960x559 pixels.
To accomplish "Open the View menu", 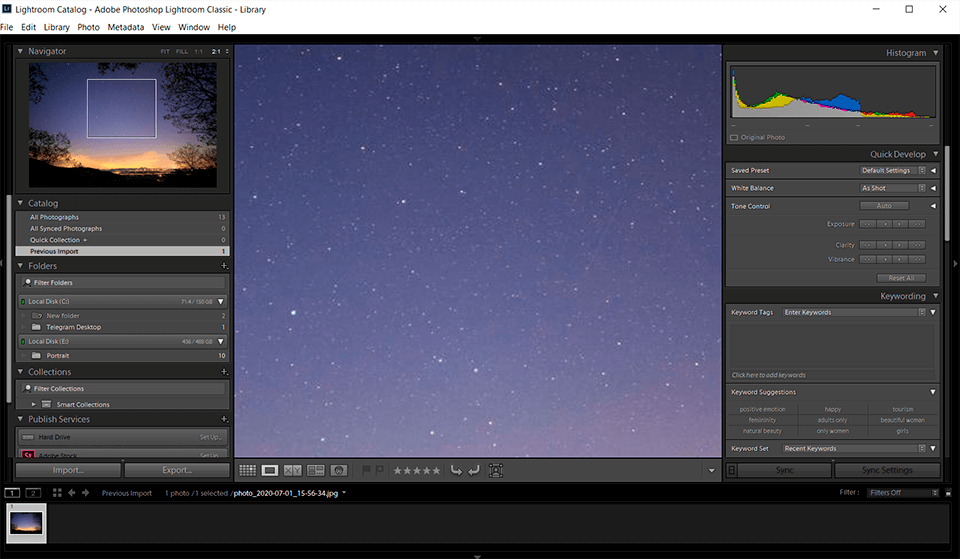I will [161, 27].
